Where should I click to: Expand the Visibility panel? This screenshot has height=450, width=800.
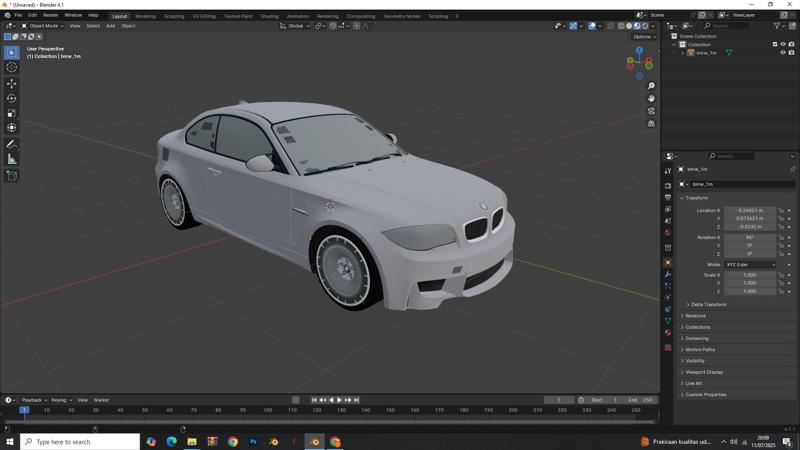point(693,361)
